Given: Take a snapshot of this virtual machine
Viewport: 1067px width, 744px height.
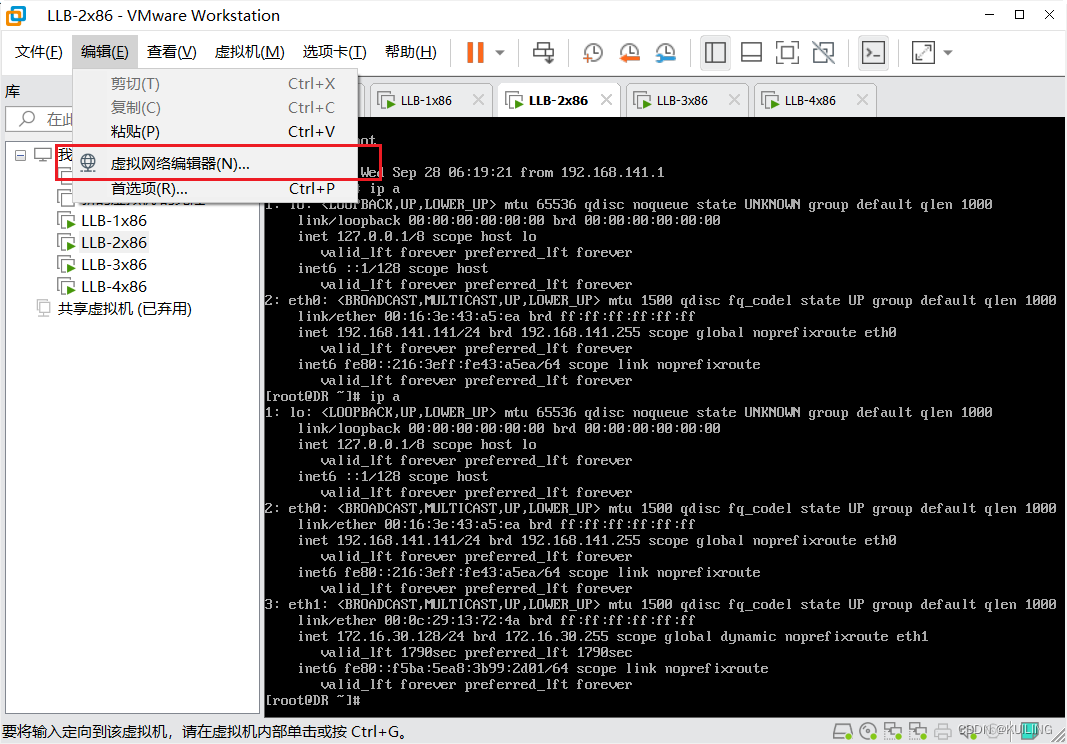Looking at the screenshot, I should pyautogui.click(x=593, y=52).
